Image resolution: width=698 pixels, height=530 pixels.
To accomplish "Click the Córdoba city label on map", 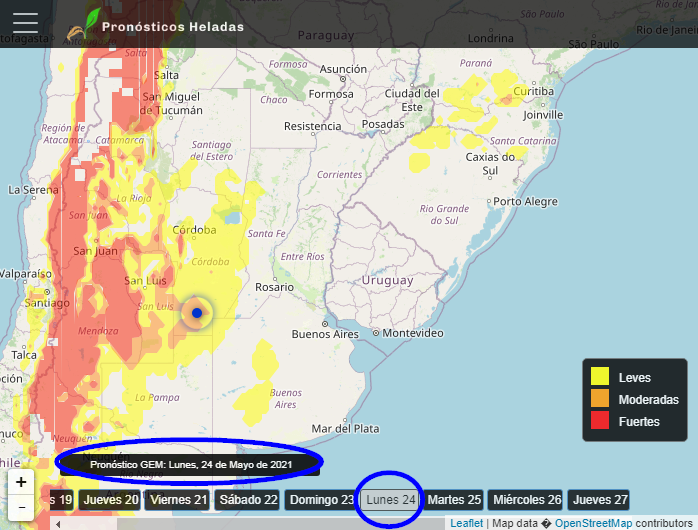I will pyautogui.click(x=194, y=230).
